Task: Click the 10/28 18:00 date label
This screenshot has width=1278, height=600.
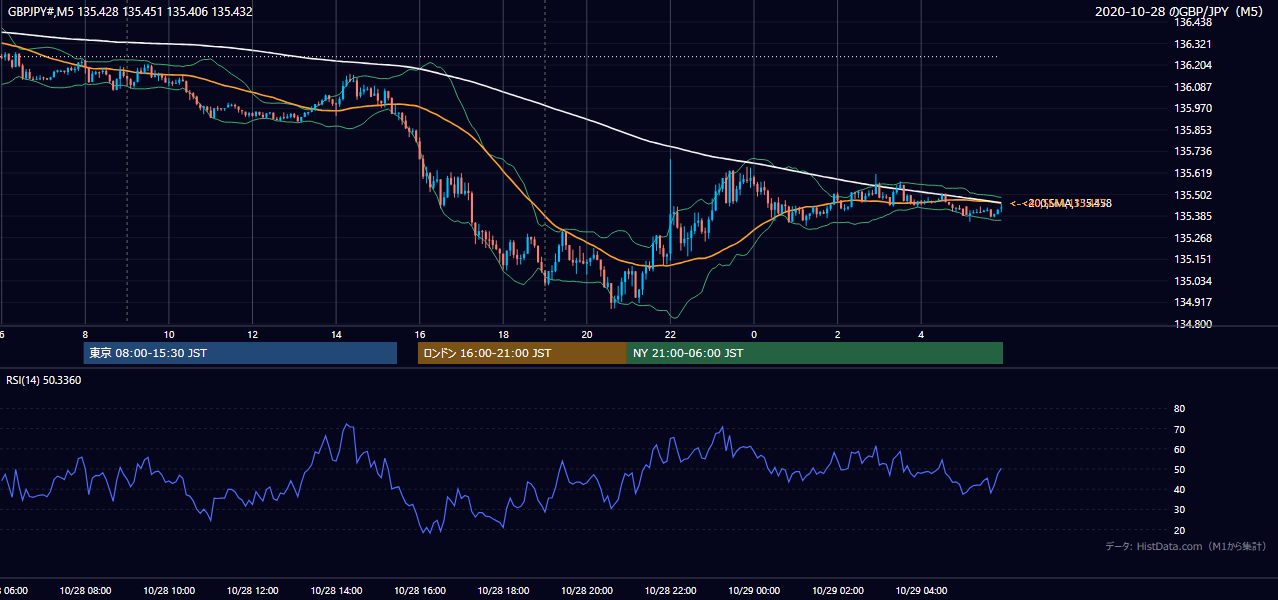Action: point(503,591)
